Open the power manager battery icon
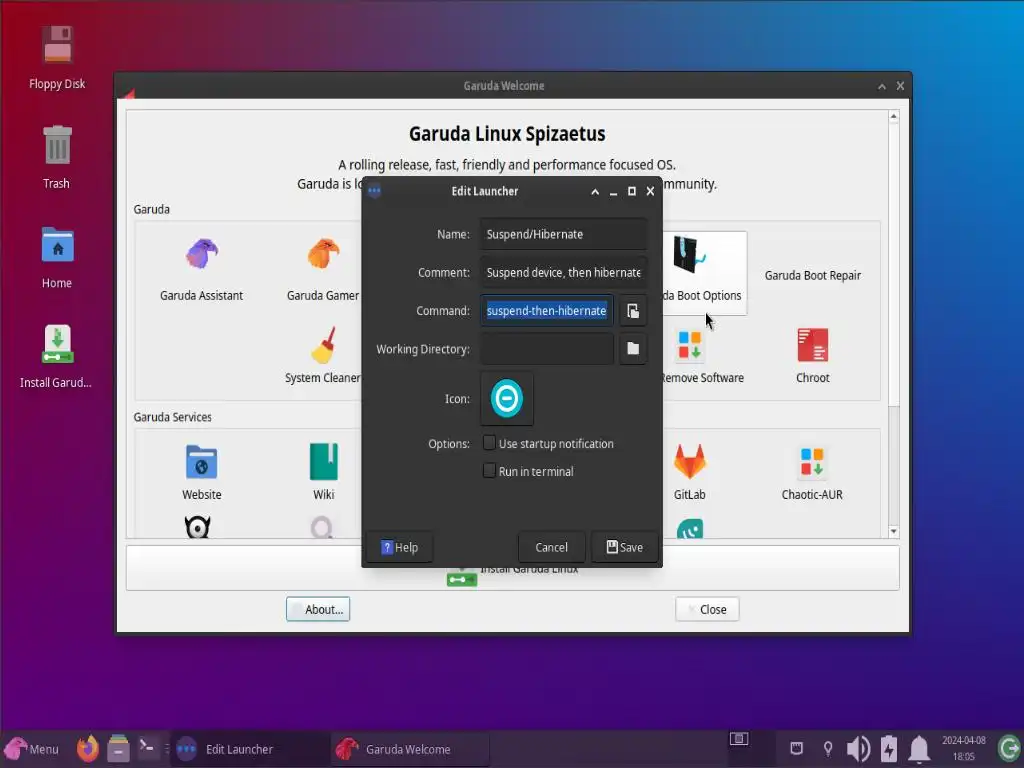Viewport: 1024px width, 768px height. tap(889, 748)
